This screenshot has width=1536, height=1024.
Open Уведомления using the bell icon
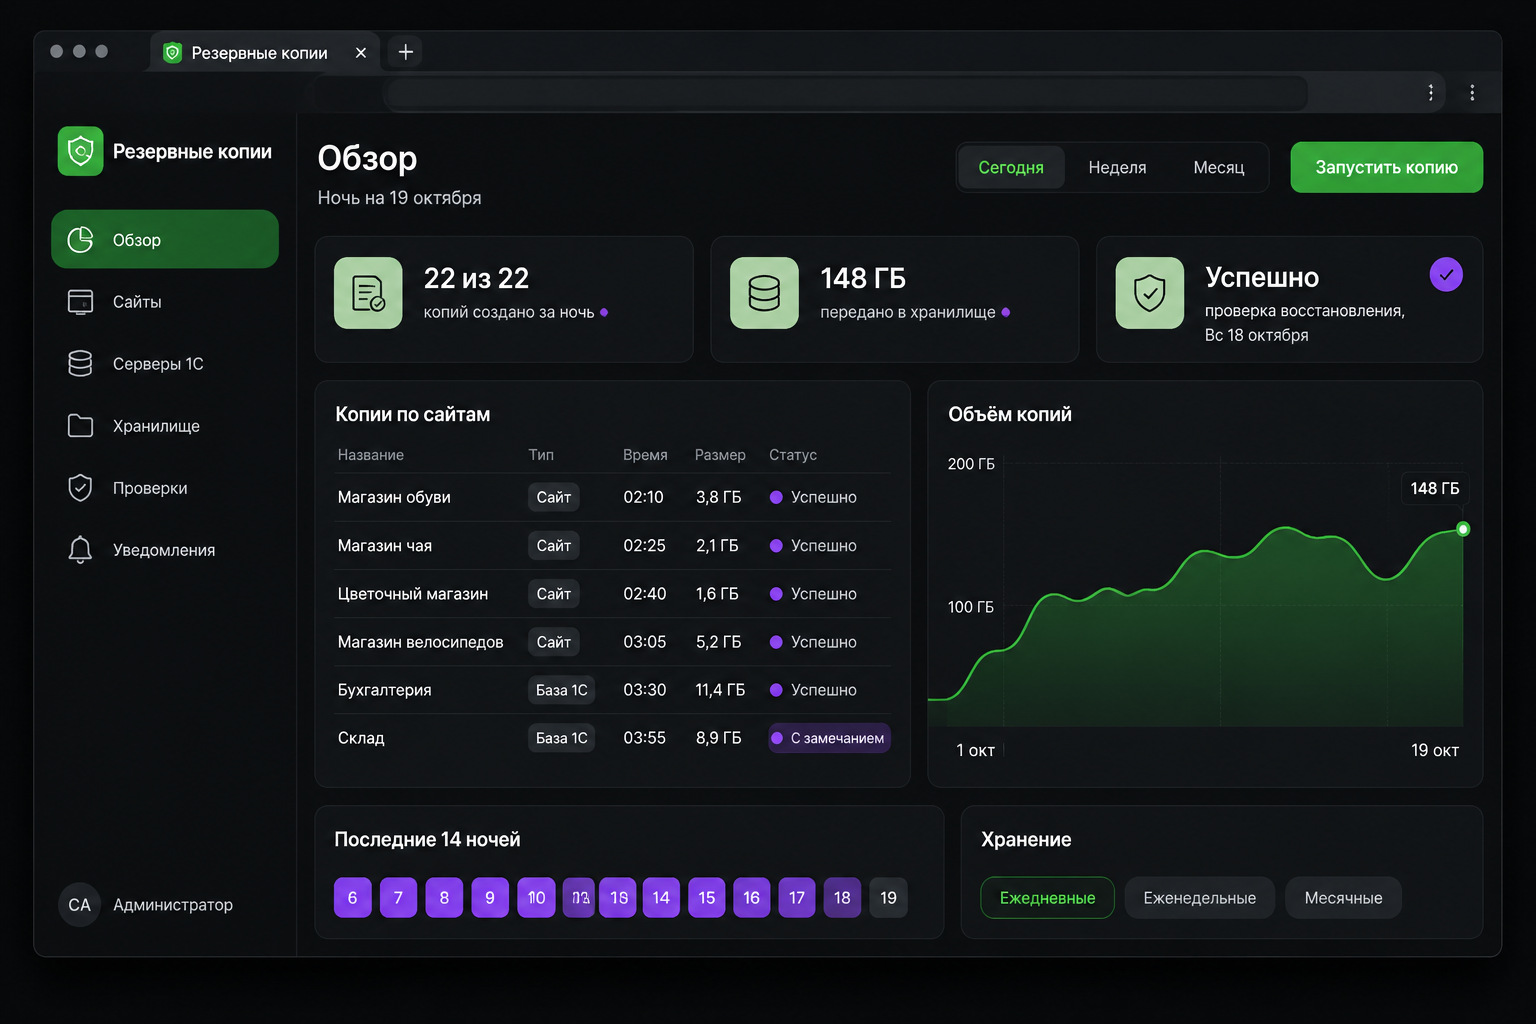point(80,550)
